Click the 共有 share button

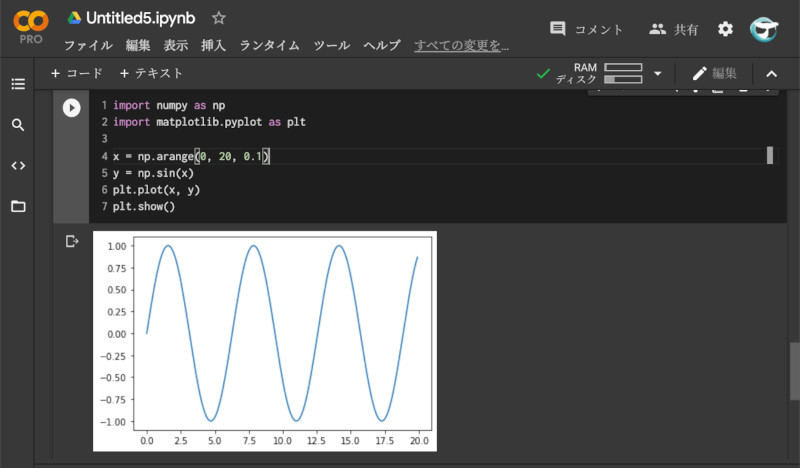click(x=673, y=29)
